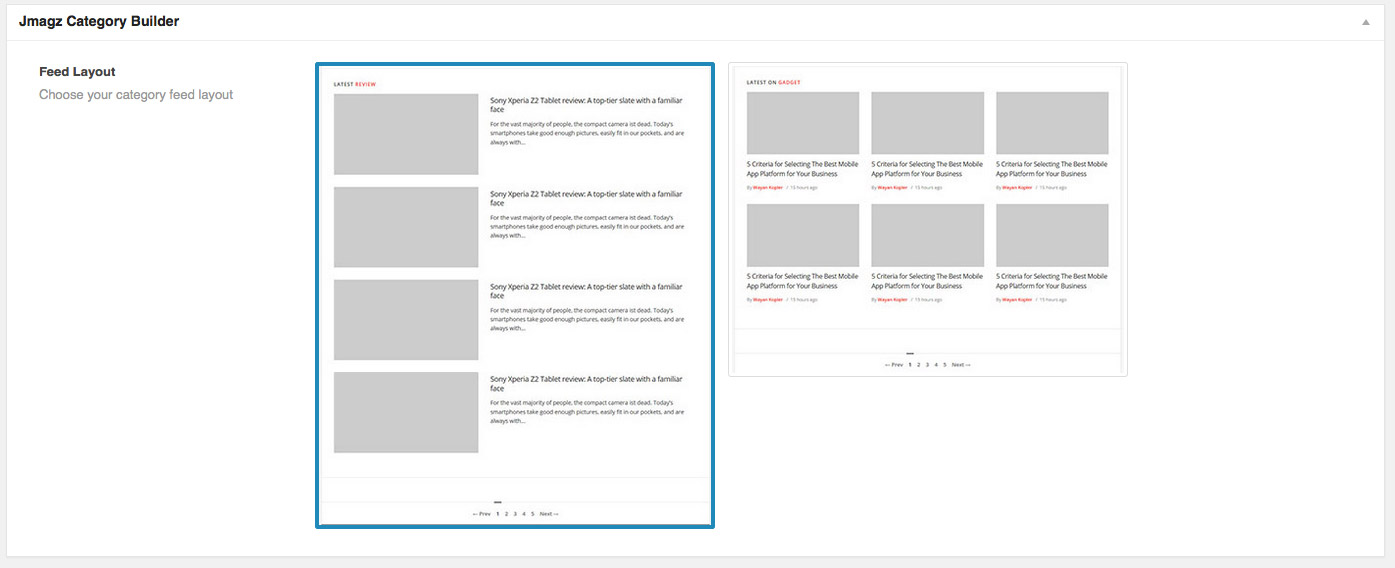Click the red GADGET heading in grid preview
The width and height of the screenshot is (1395, 568).
[789, 82]
